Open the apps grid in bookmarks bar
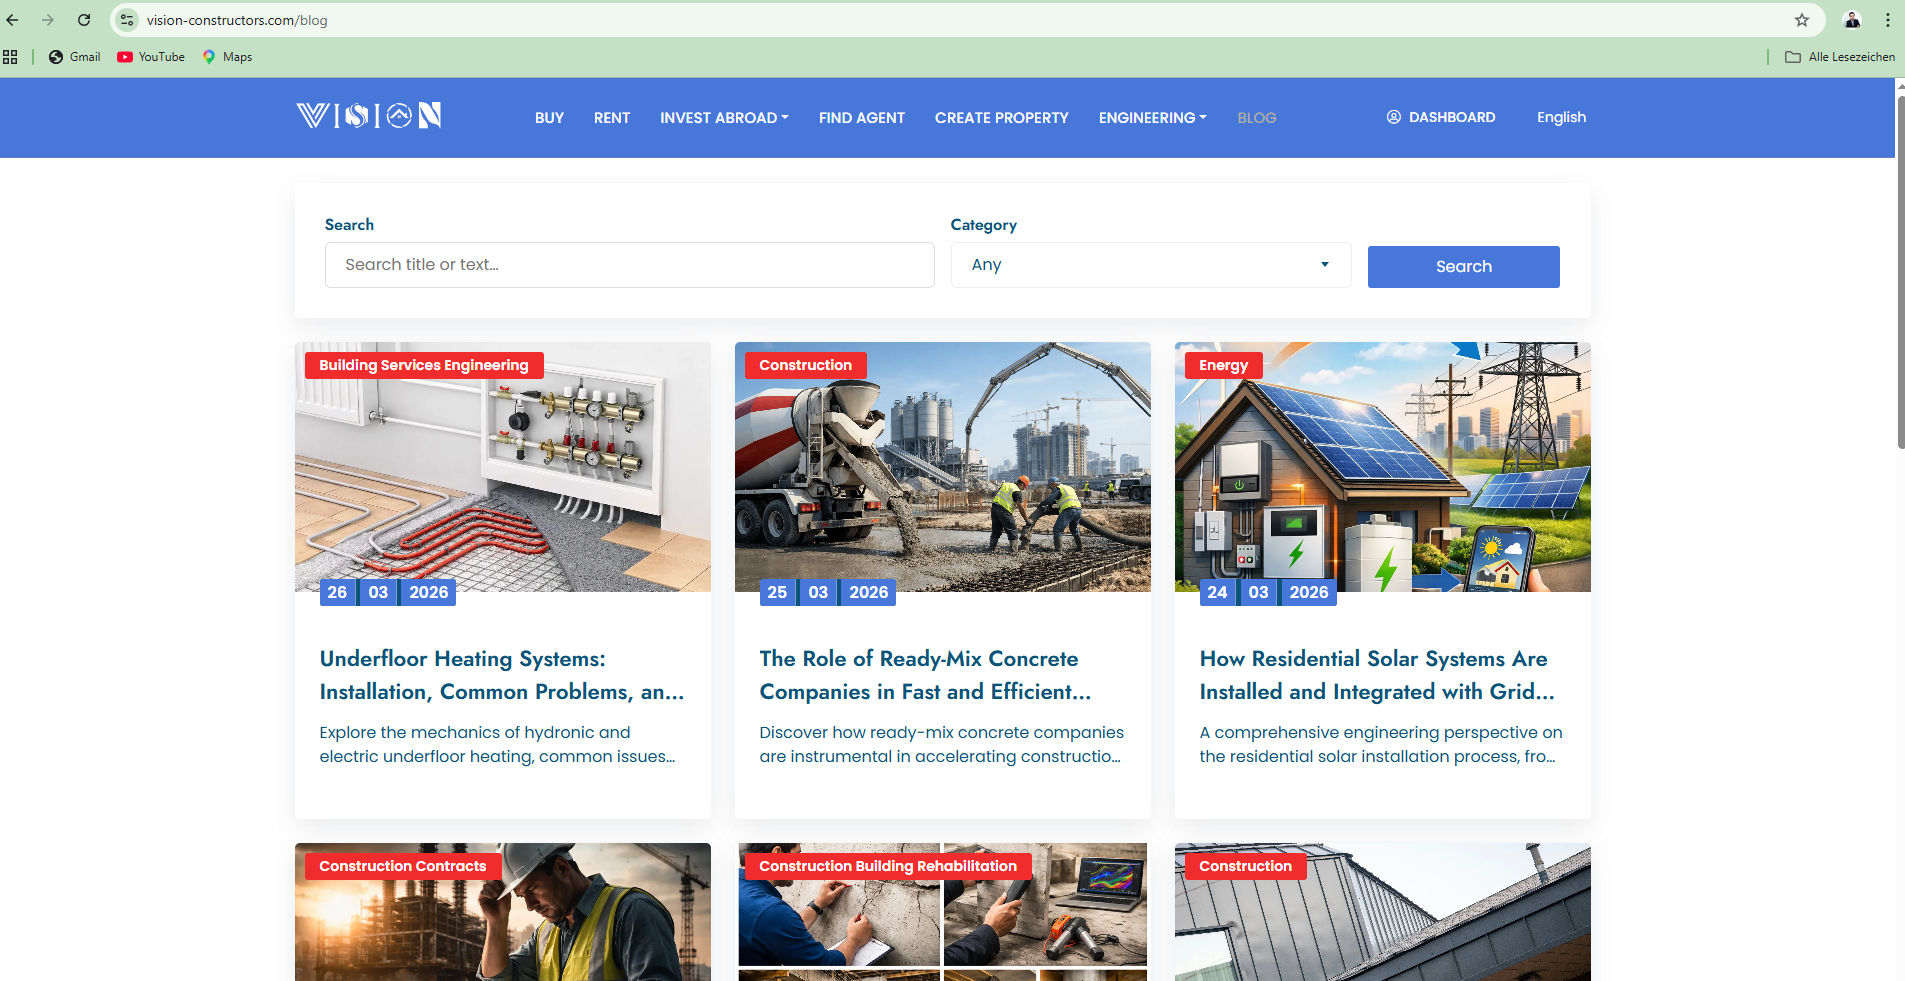1905x981 pixels. 10,57
